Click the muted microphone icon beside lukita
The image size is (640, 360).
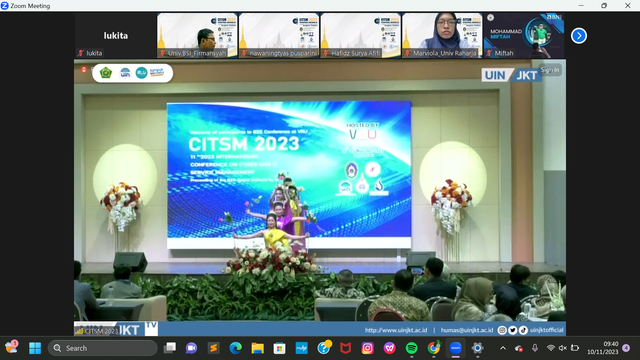point(80,53)
